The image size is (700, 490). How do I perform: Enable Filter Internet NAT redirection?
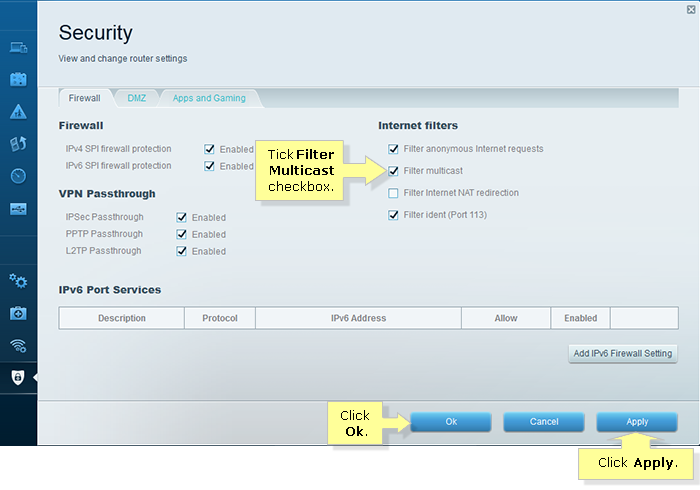point(393,193)
